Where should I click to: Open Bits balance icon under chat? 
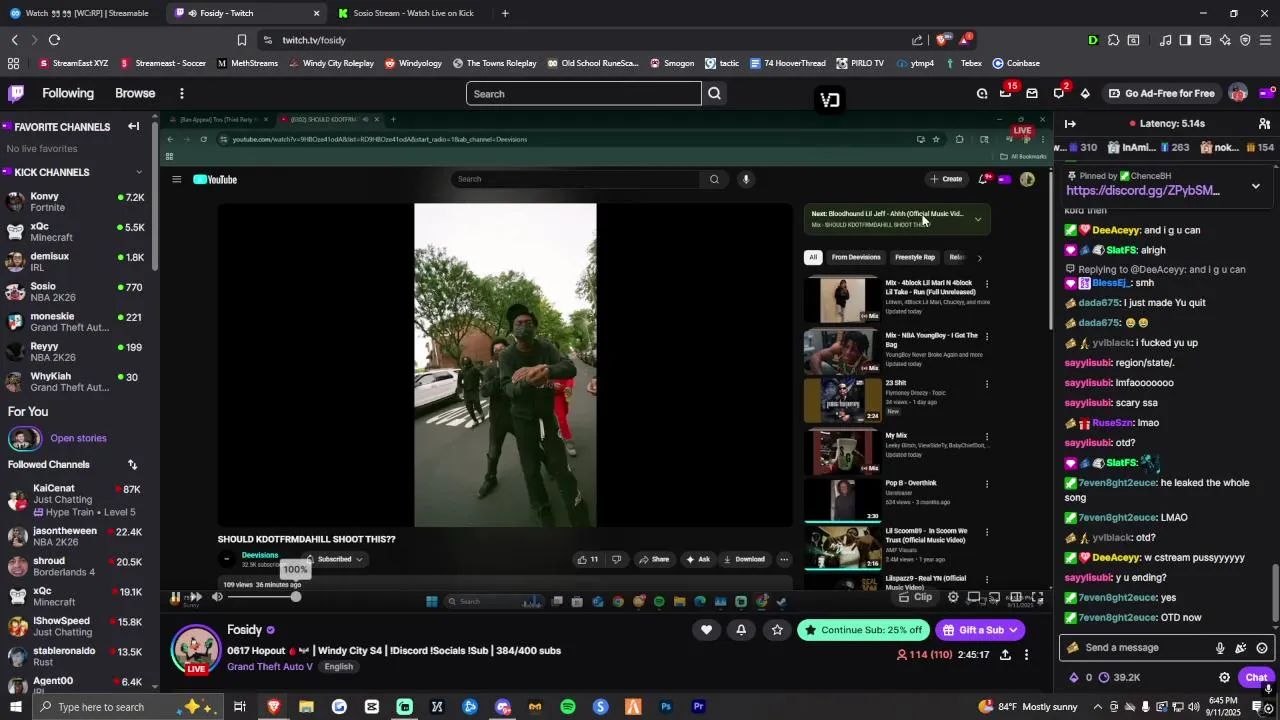point(1074,677)
